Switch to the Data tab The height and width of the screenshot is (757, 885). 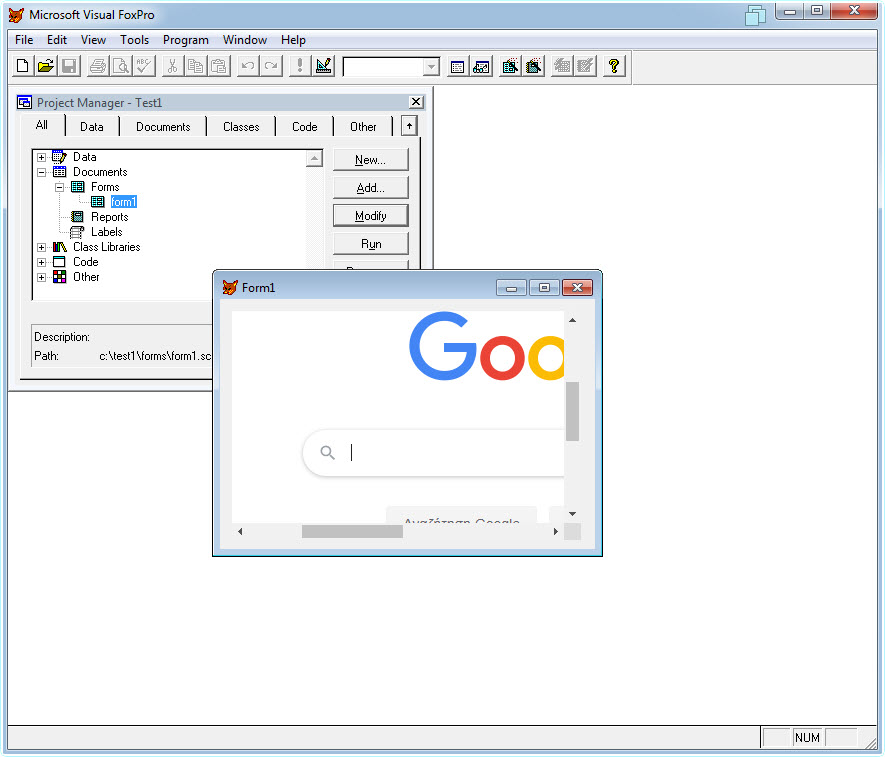91,127
